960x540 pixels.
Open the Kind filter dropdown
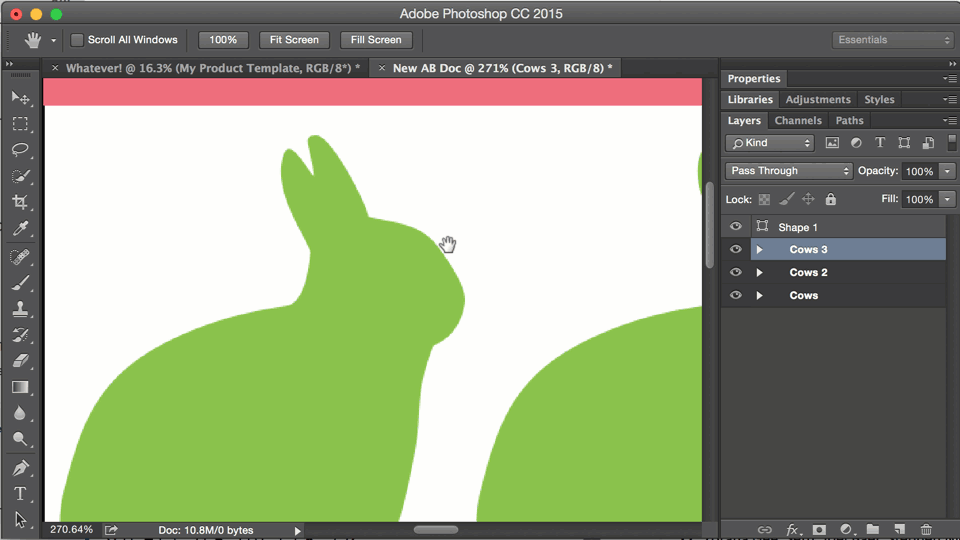point(770,143)
